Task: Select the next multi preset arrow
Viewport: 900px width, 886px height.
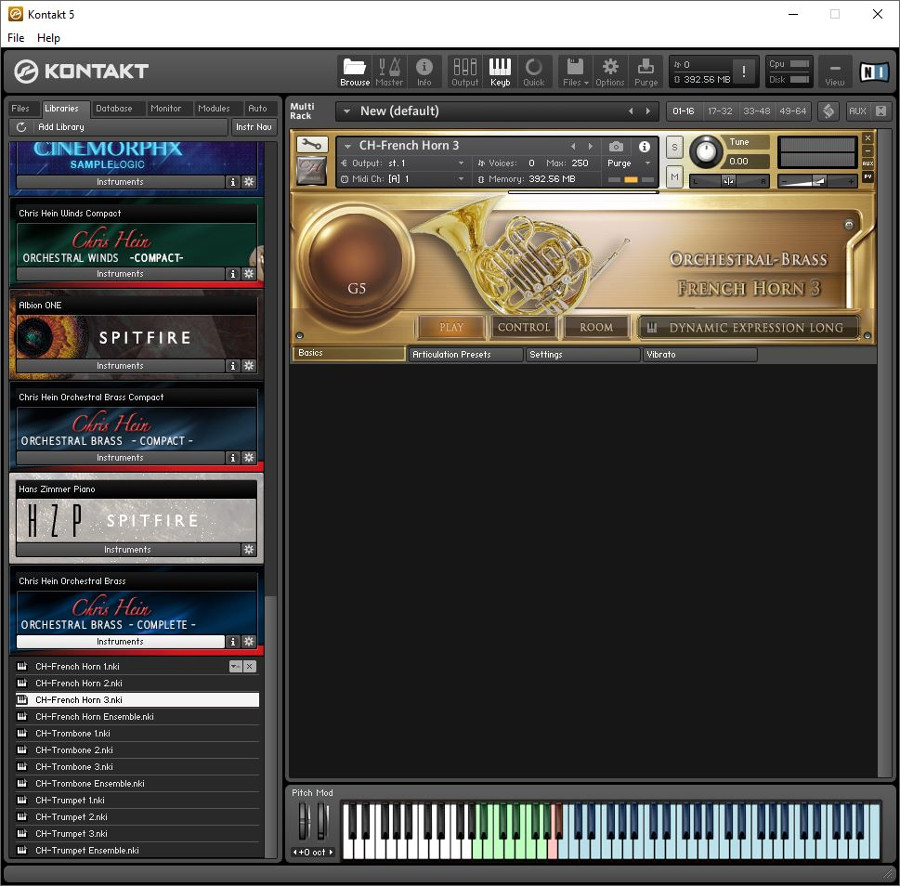Action: (648, 111)
